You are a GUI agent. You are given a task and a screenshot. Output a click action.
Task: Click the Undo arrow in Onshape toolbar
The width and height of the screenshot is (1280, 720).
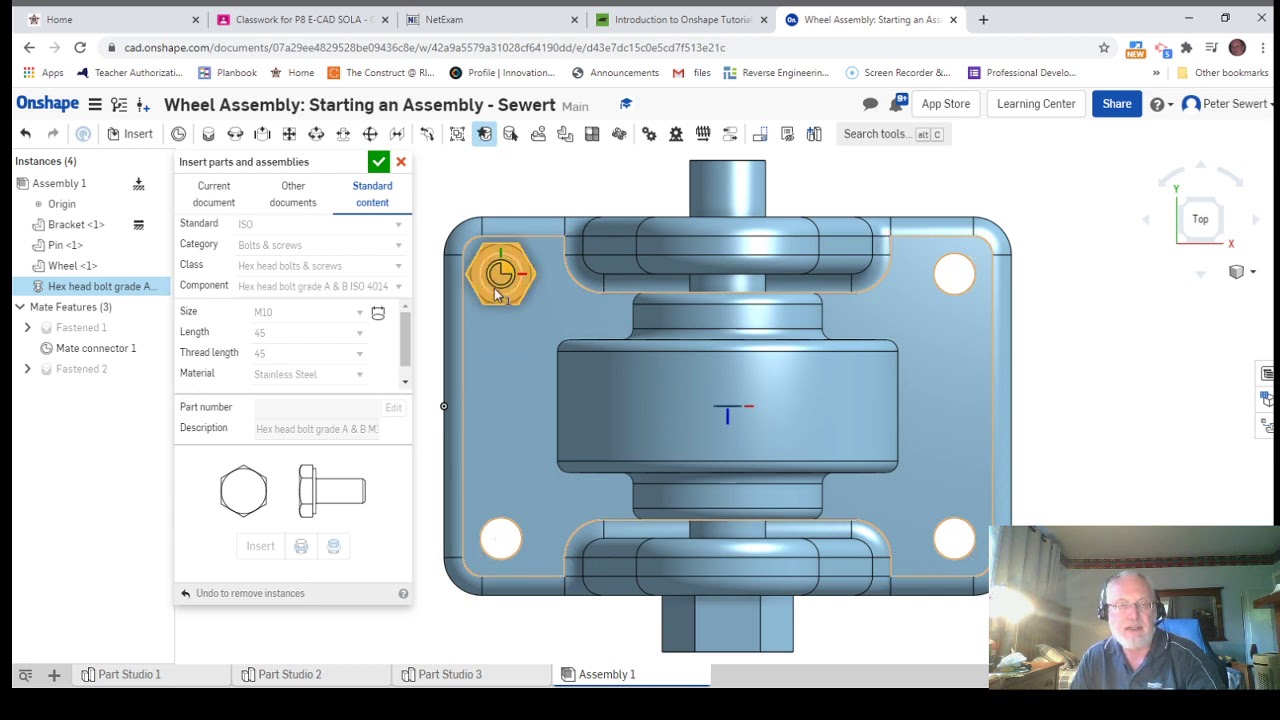26,134
